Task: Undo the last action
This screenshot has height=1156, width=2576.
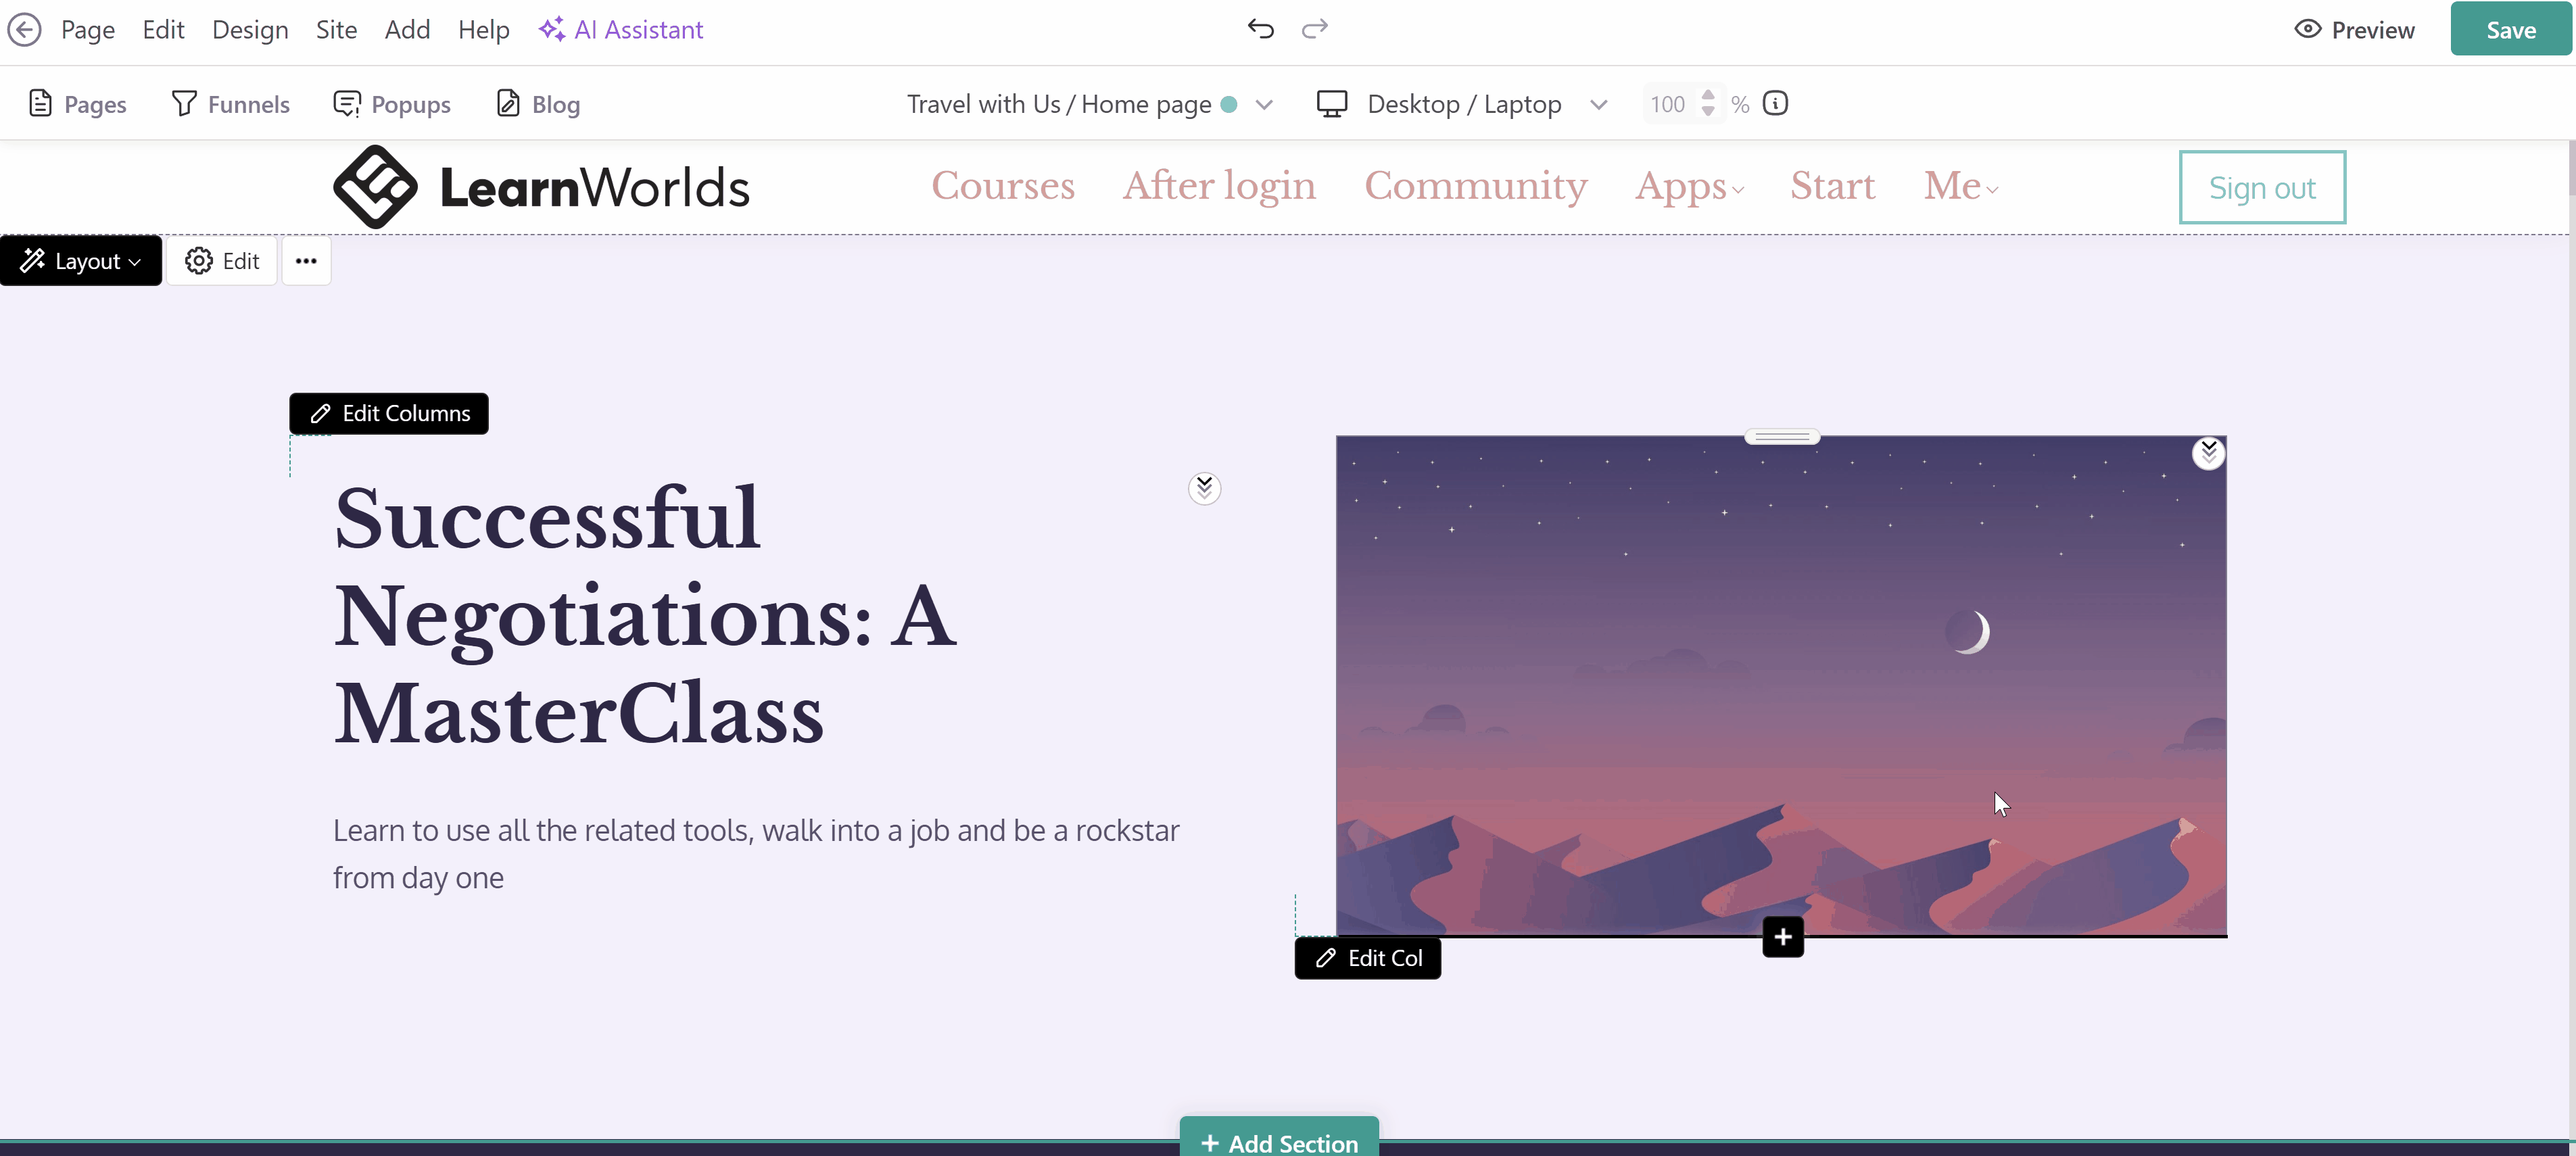Action: pos(1260,29)
